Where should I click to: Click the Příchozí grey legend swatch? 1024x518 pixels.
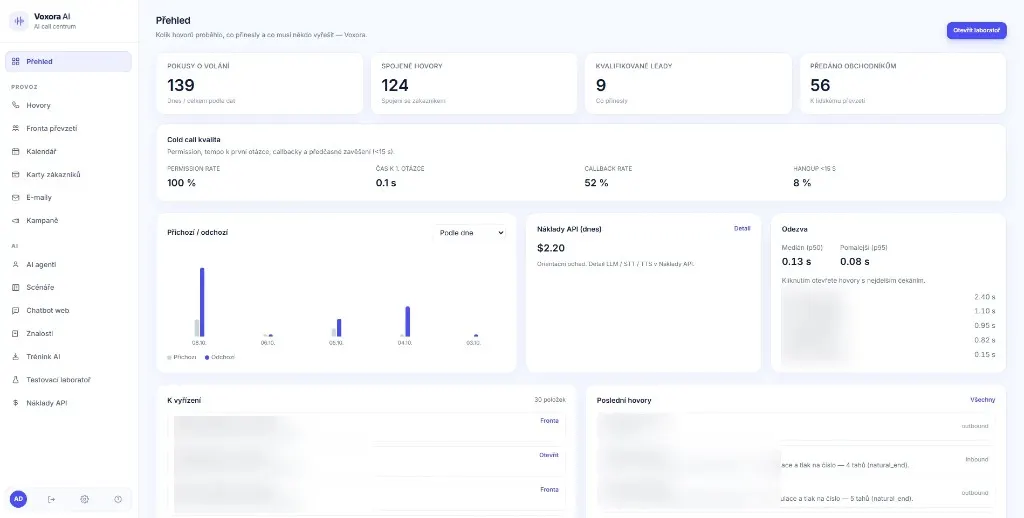pos(169,357)
